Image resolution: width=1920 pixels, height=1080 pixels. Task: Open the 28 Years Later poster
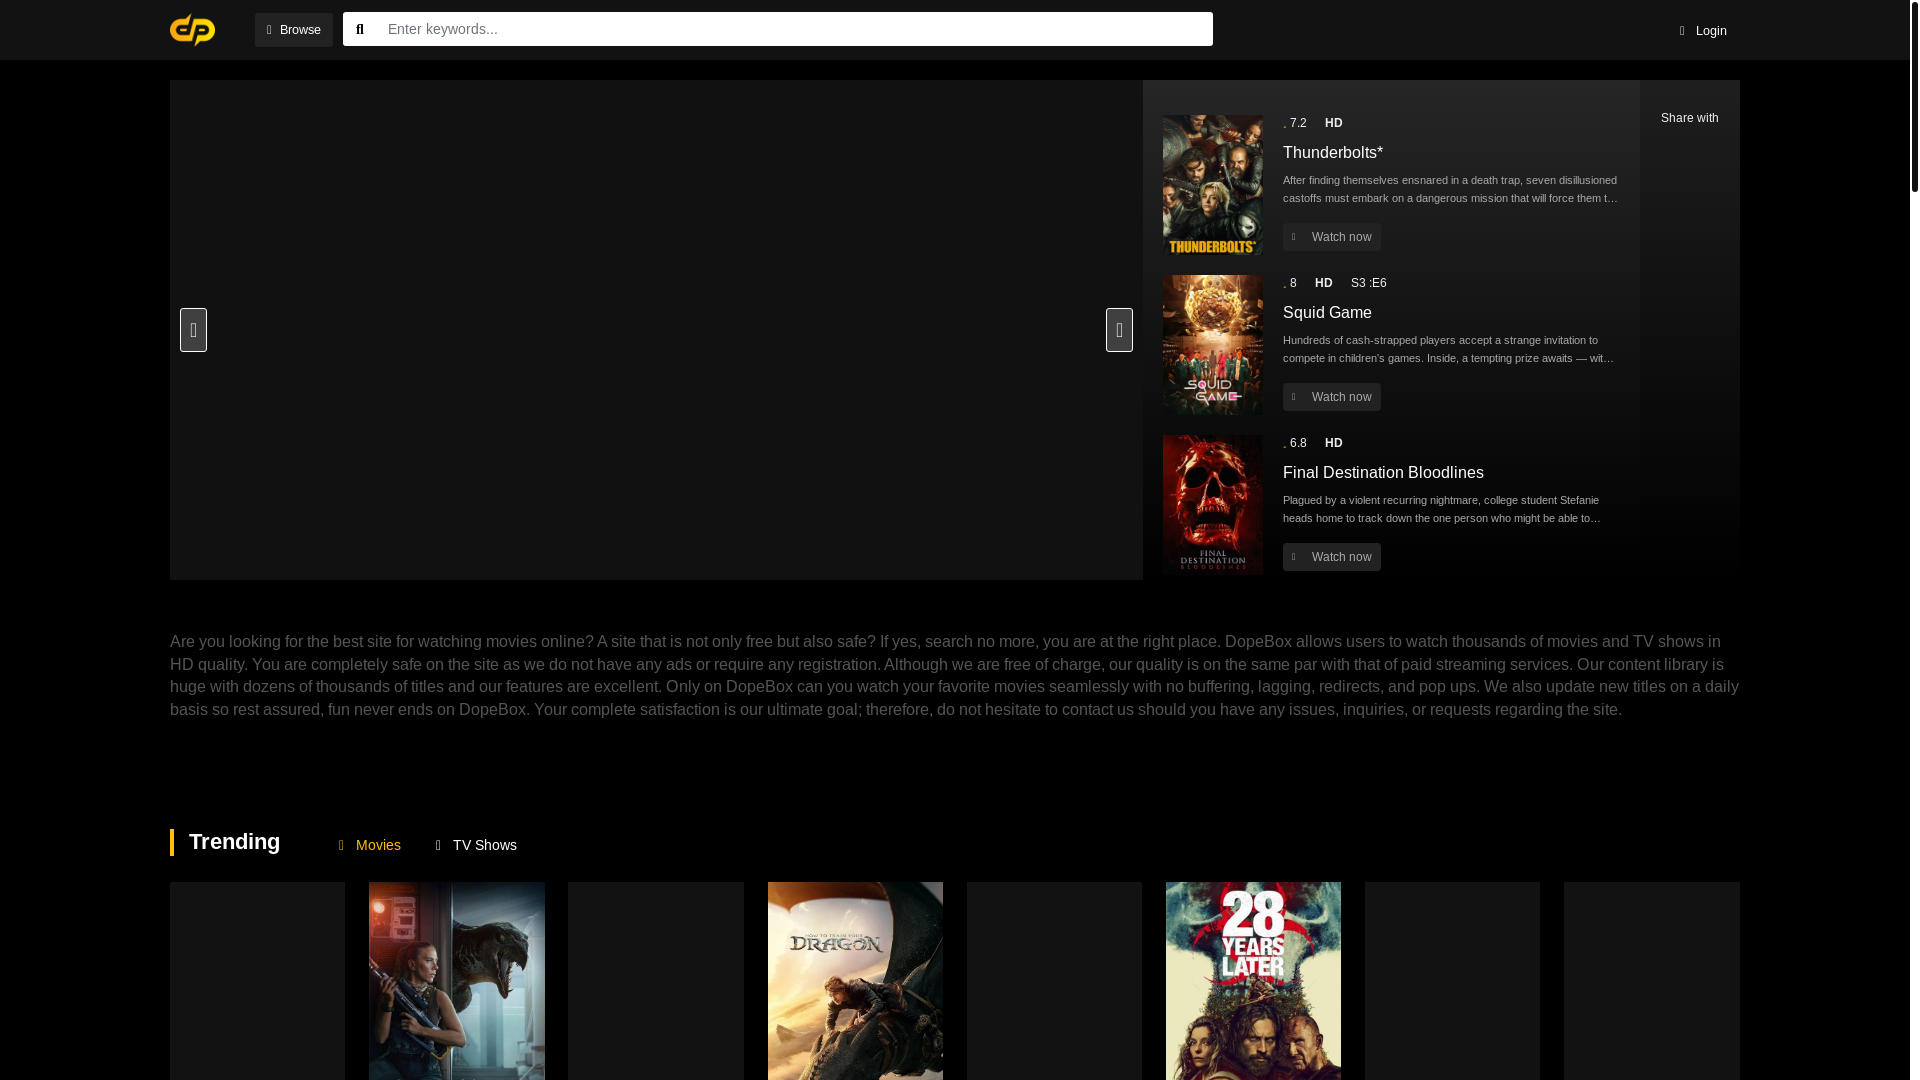coord(1253,981)
